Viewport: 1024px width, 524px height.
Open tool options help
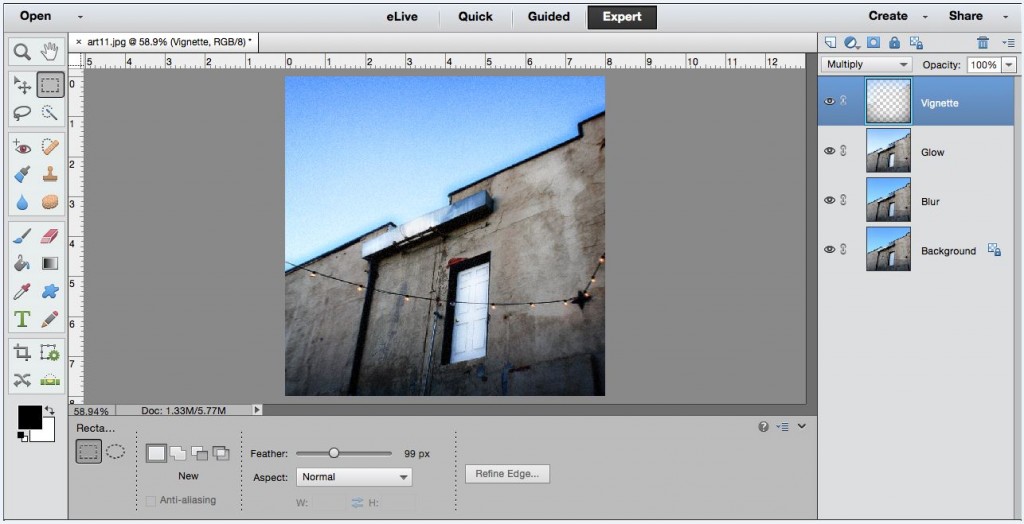pyautogui.click(x=763, y=427)
